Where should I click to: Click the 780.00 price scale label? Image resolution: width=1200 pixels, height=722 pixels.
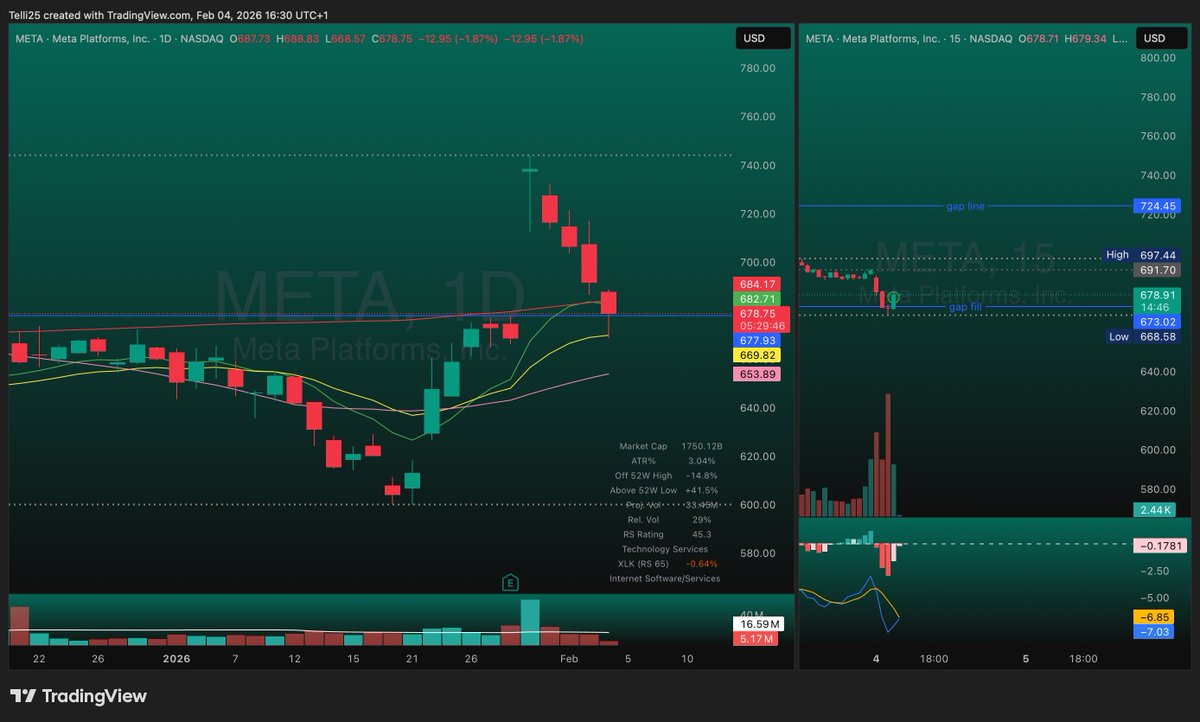coord(757,68)
